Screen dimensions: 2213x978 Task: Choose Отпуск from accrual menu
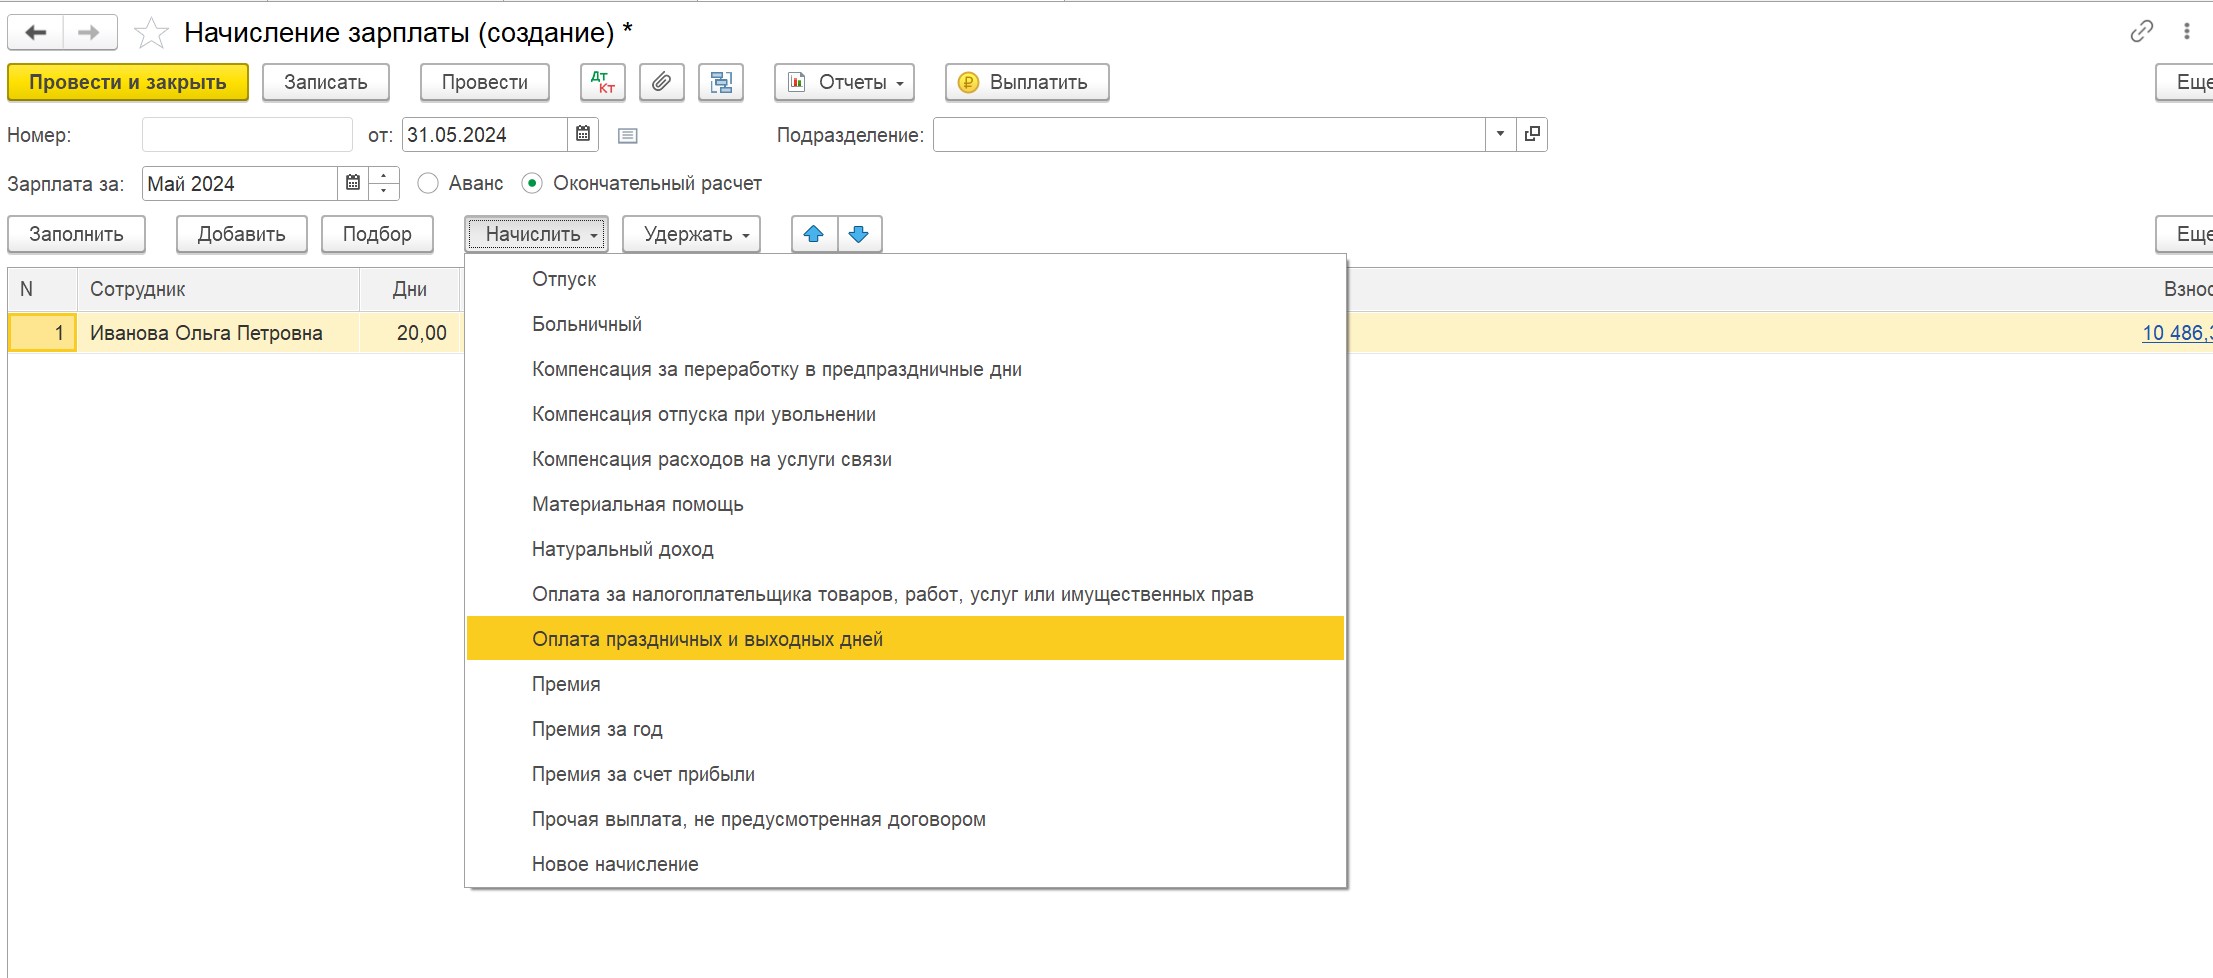[905, 279]
